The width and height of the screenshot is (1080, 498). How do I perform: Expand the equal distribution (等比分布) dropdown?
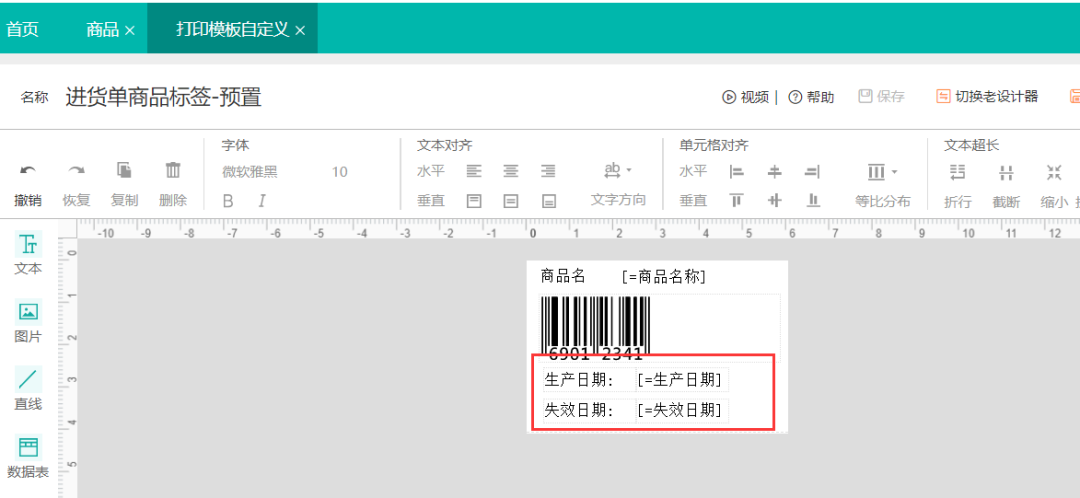pos(883,172)
